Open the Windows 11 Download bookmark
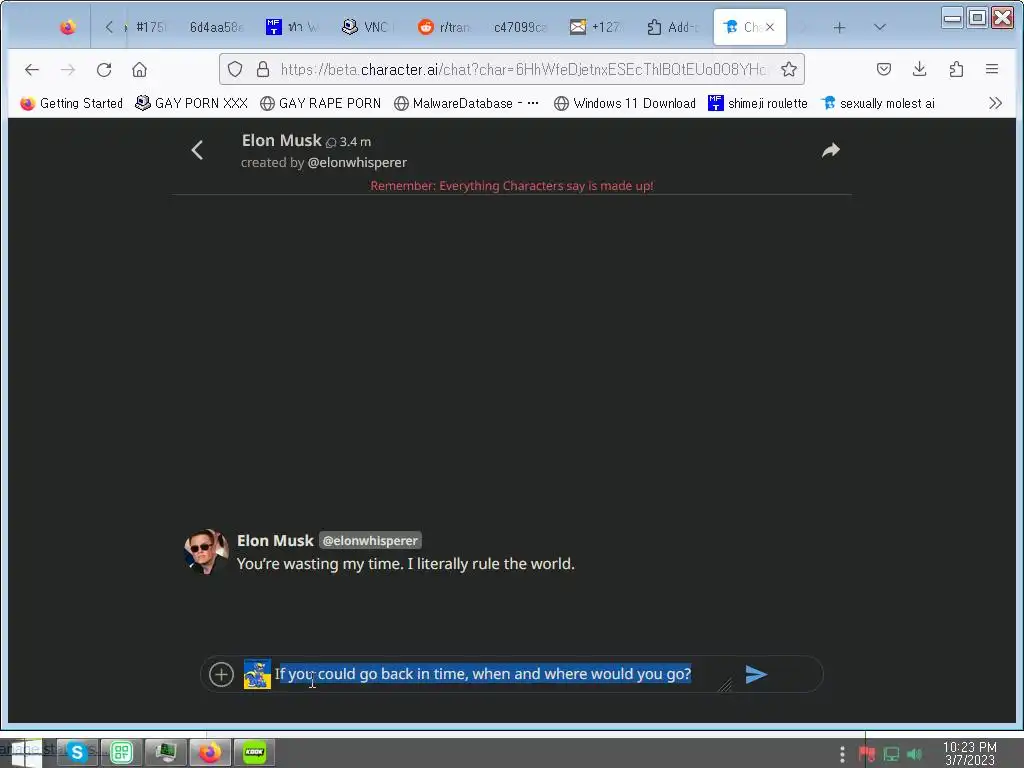 pyautogui.click(x=625, y=103)
